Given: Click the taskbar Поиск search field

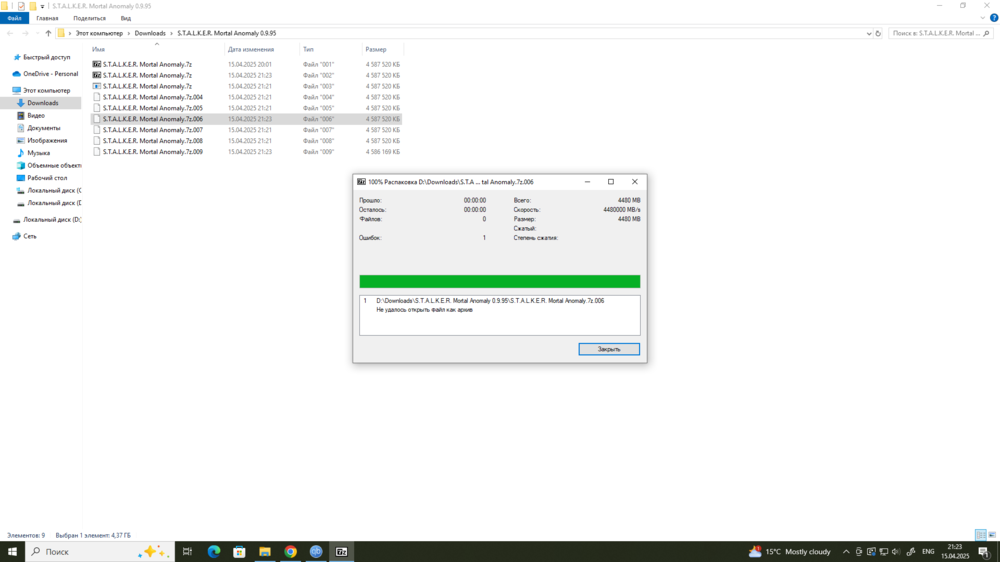Looking at the screenshot, I should click(x=99, y=551).
